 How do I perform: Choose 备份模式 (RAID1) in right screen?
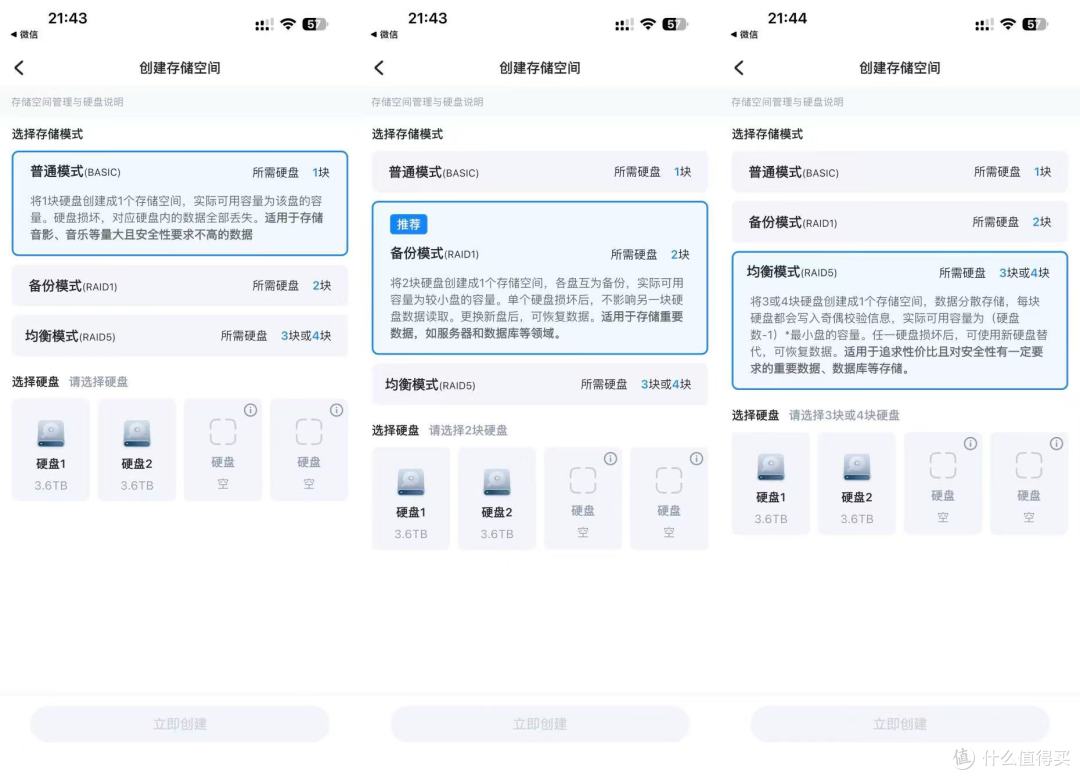(x=900, y=222)
